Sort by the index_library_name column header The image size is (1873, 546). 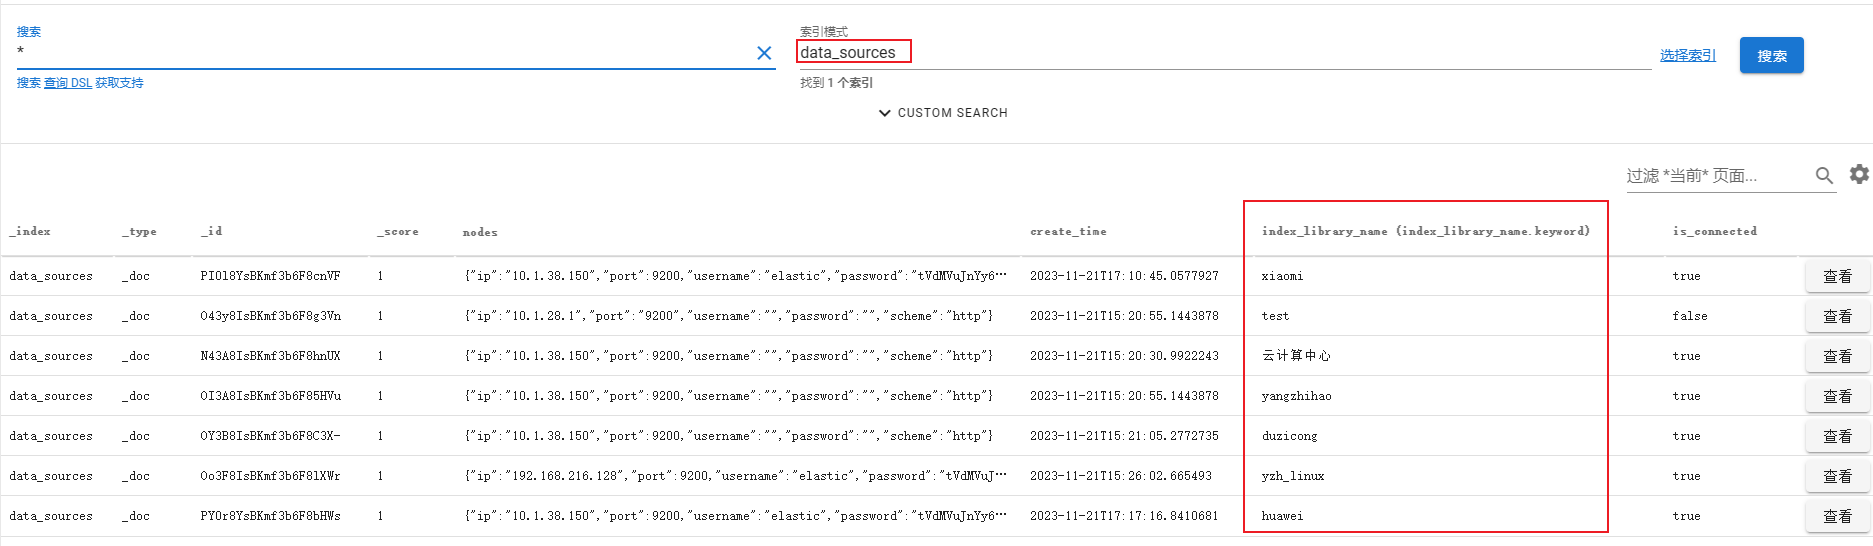click(1425, 231)
